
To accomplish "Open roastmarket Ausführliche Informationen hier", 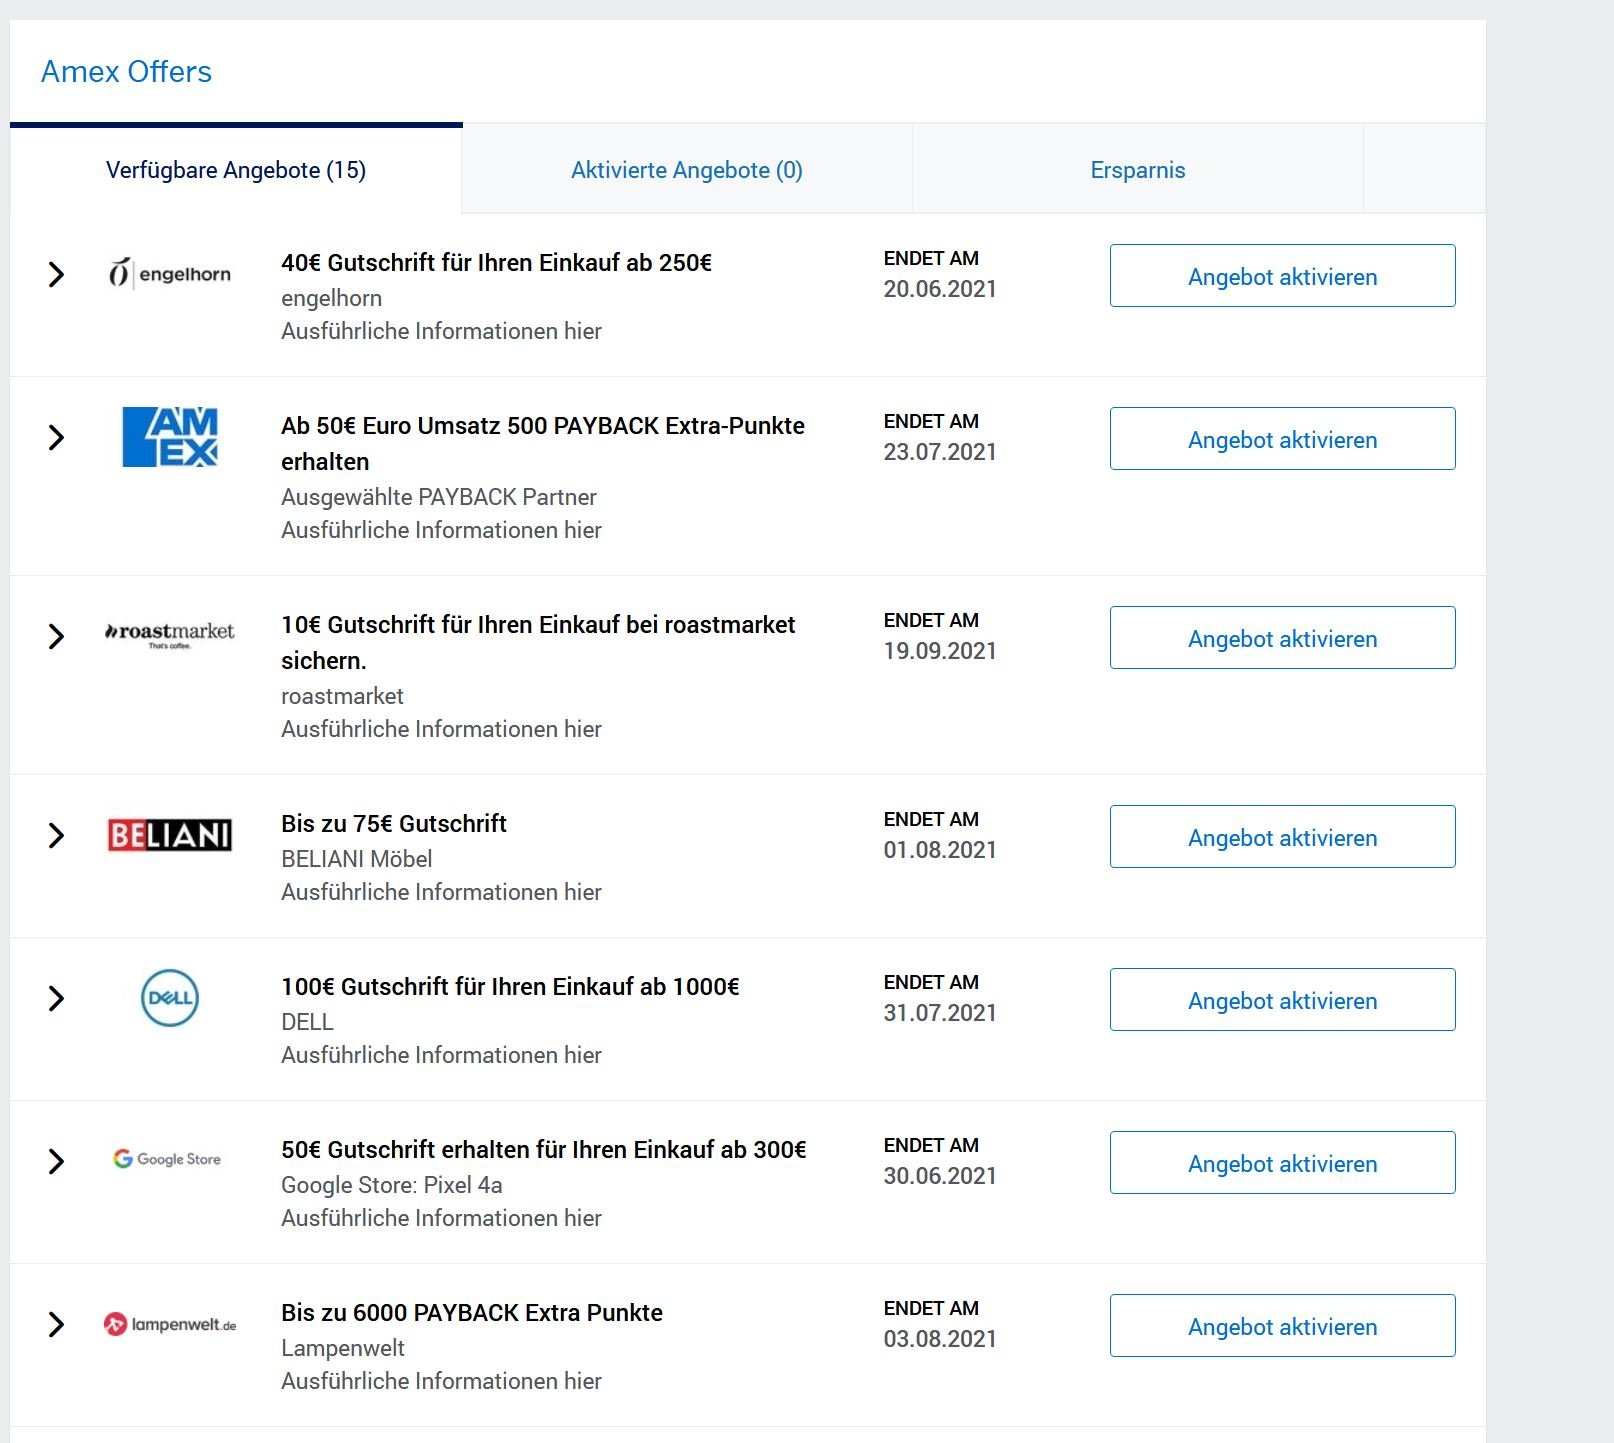I will (x=441, y=729).
